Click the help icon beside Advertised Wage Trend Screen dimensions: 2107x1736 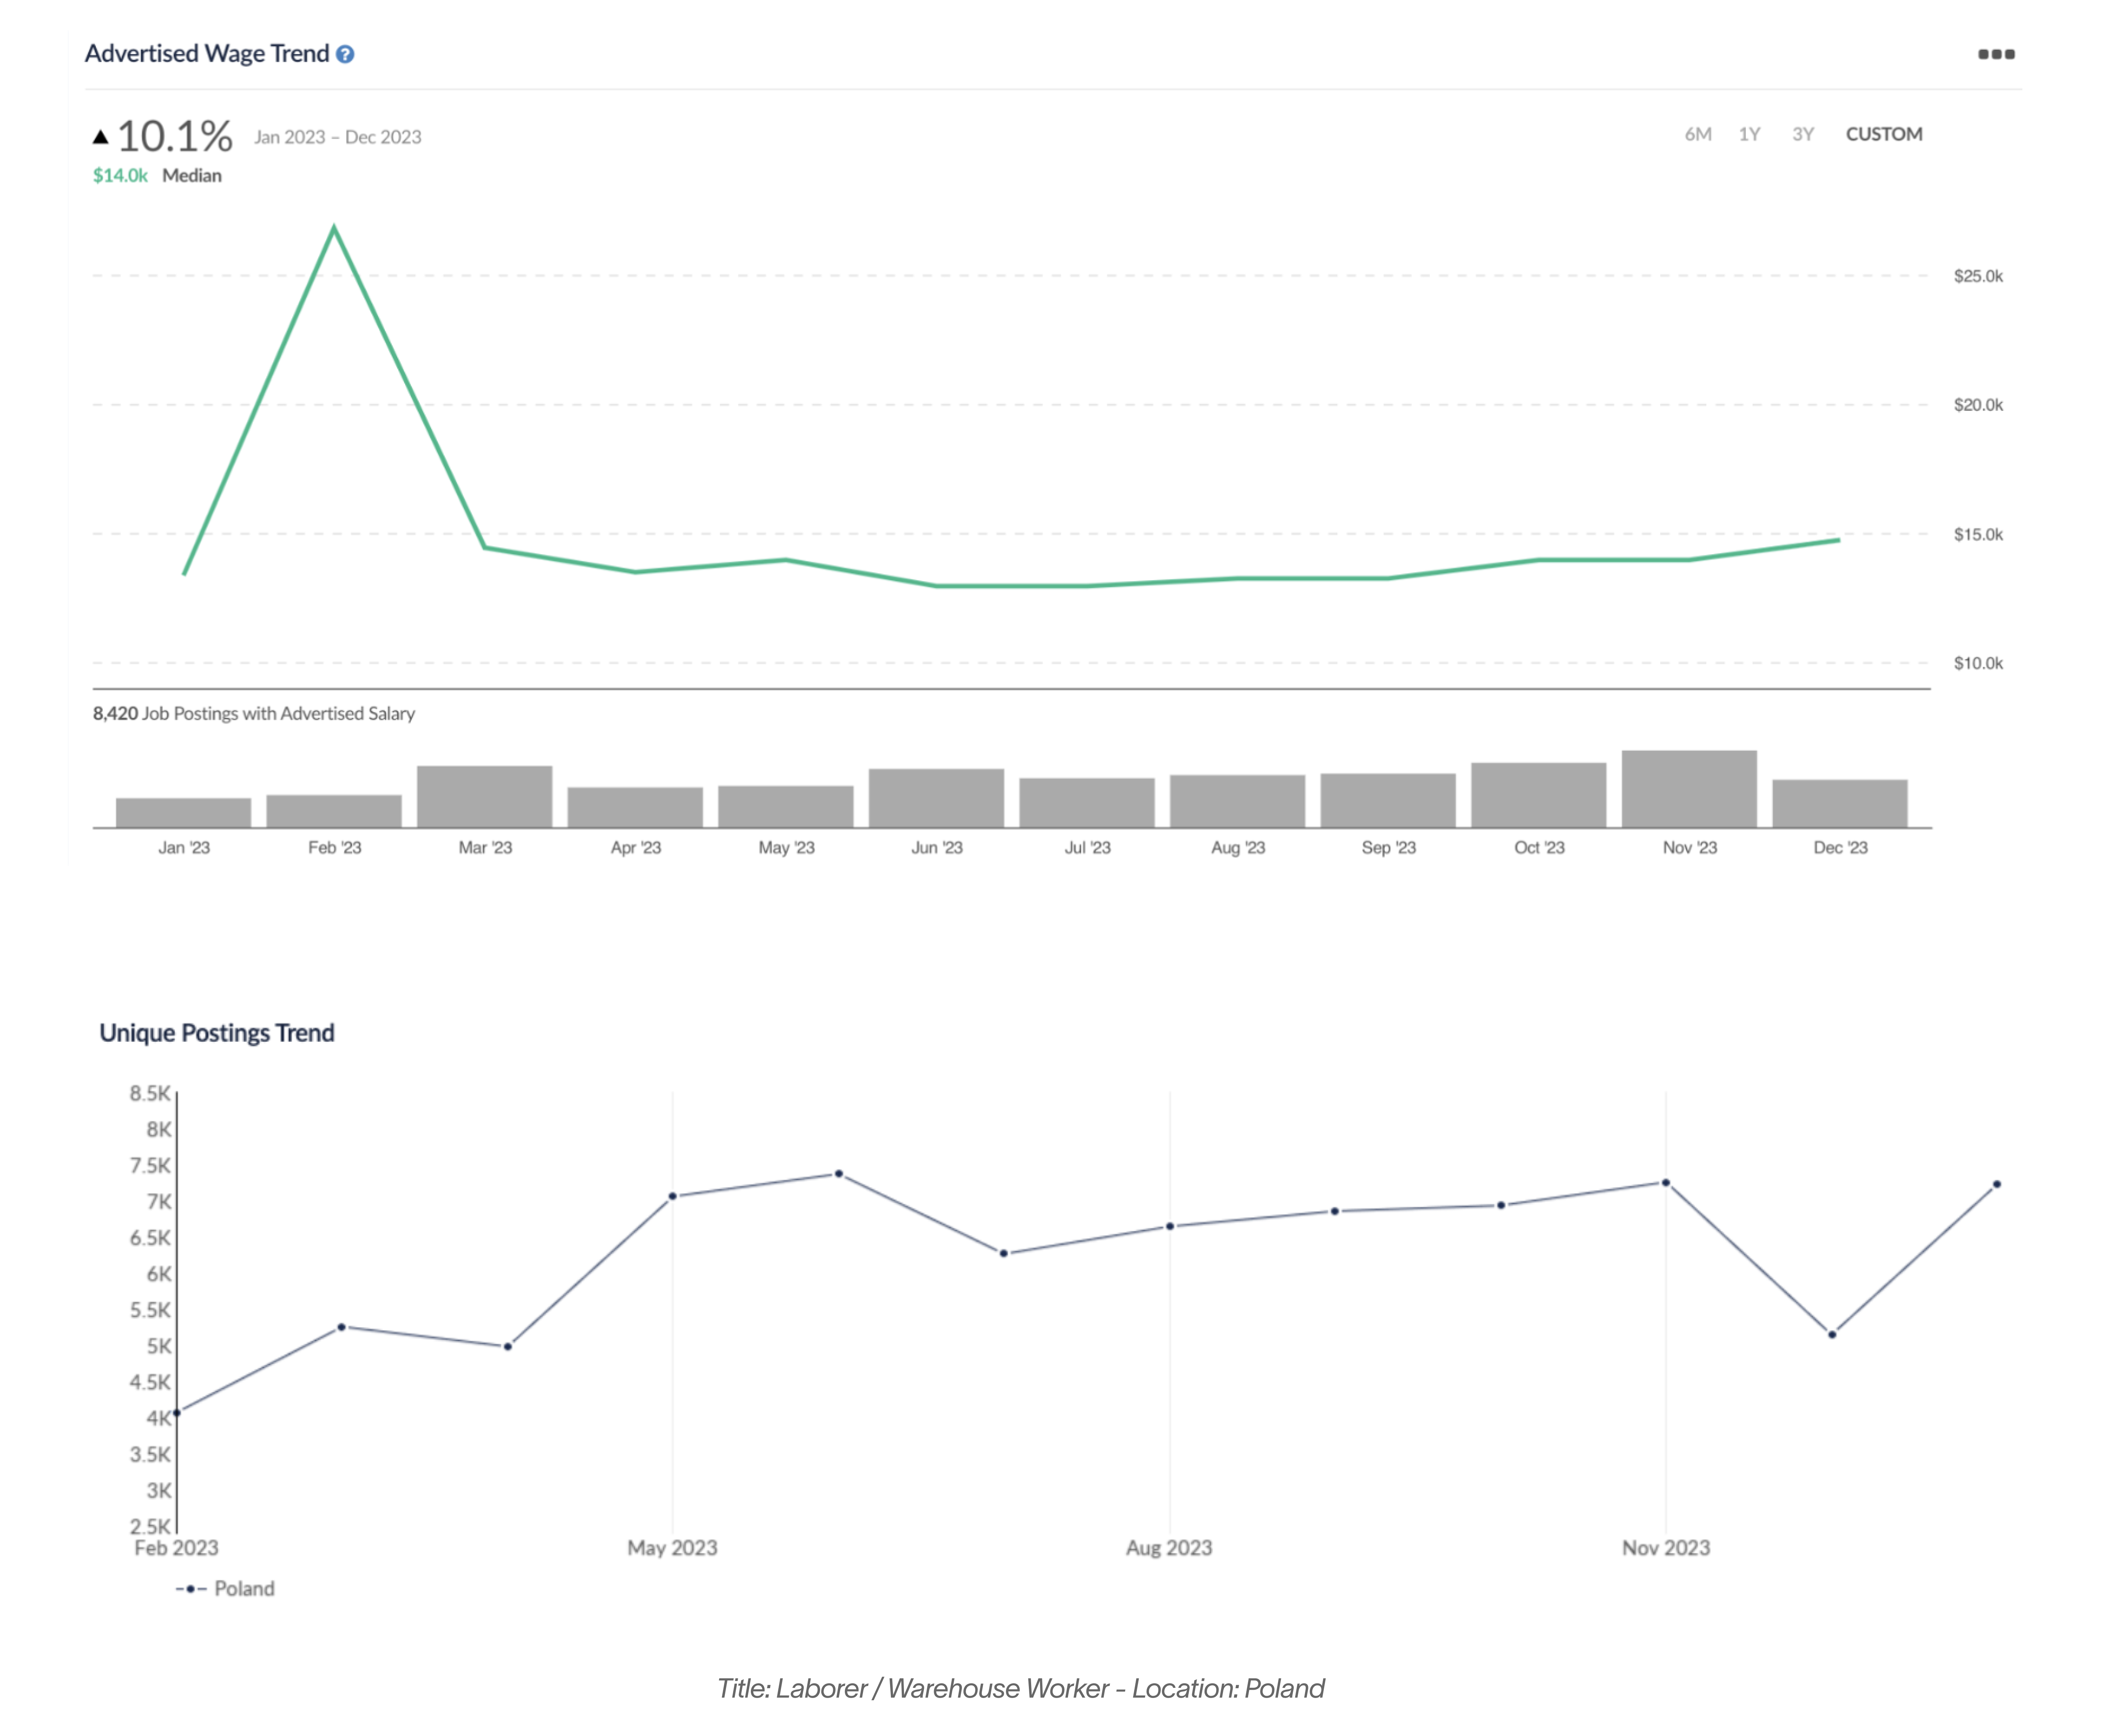(x=345, y=54)
